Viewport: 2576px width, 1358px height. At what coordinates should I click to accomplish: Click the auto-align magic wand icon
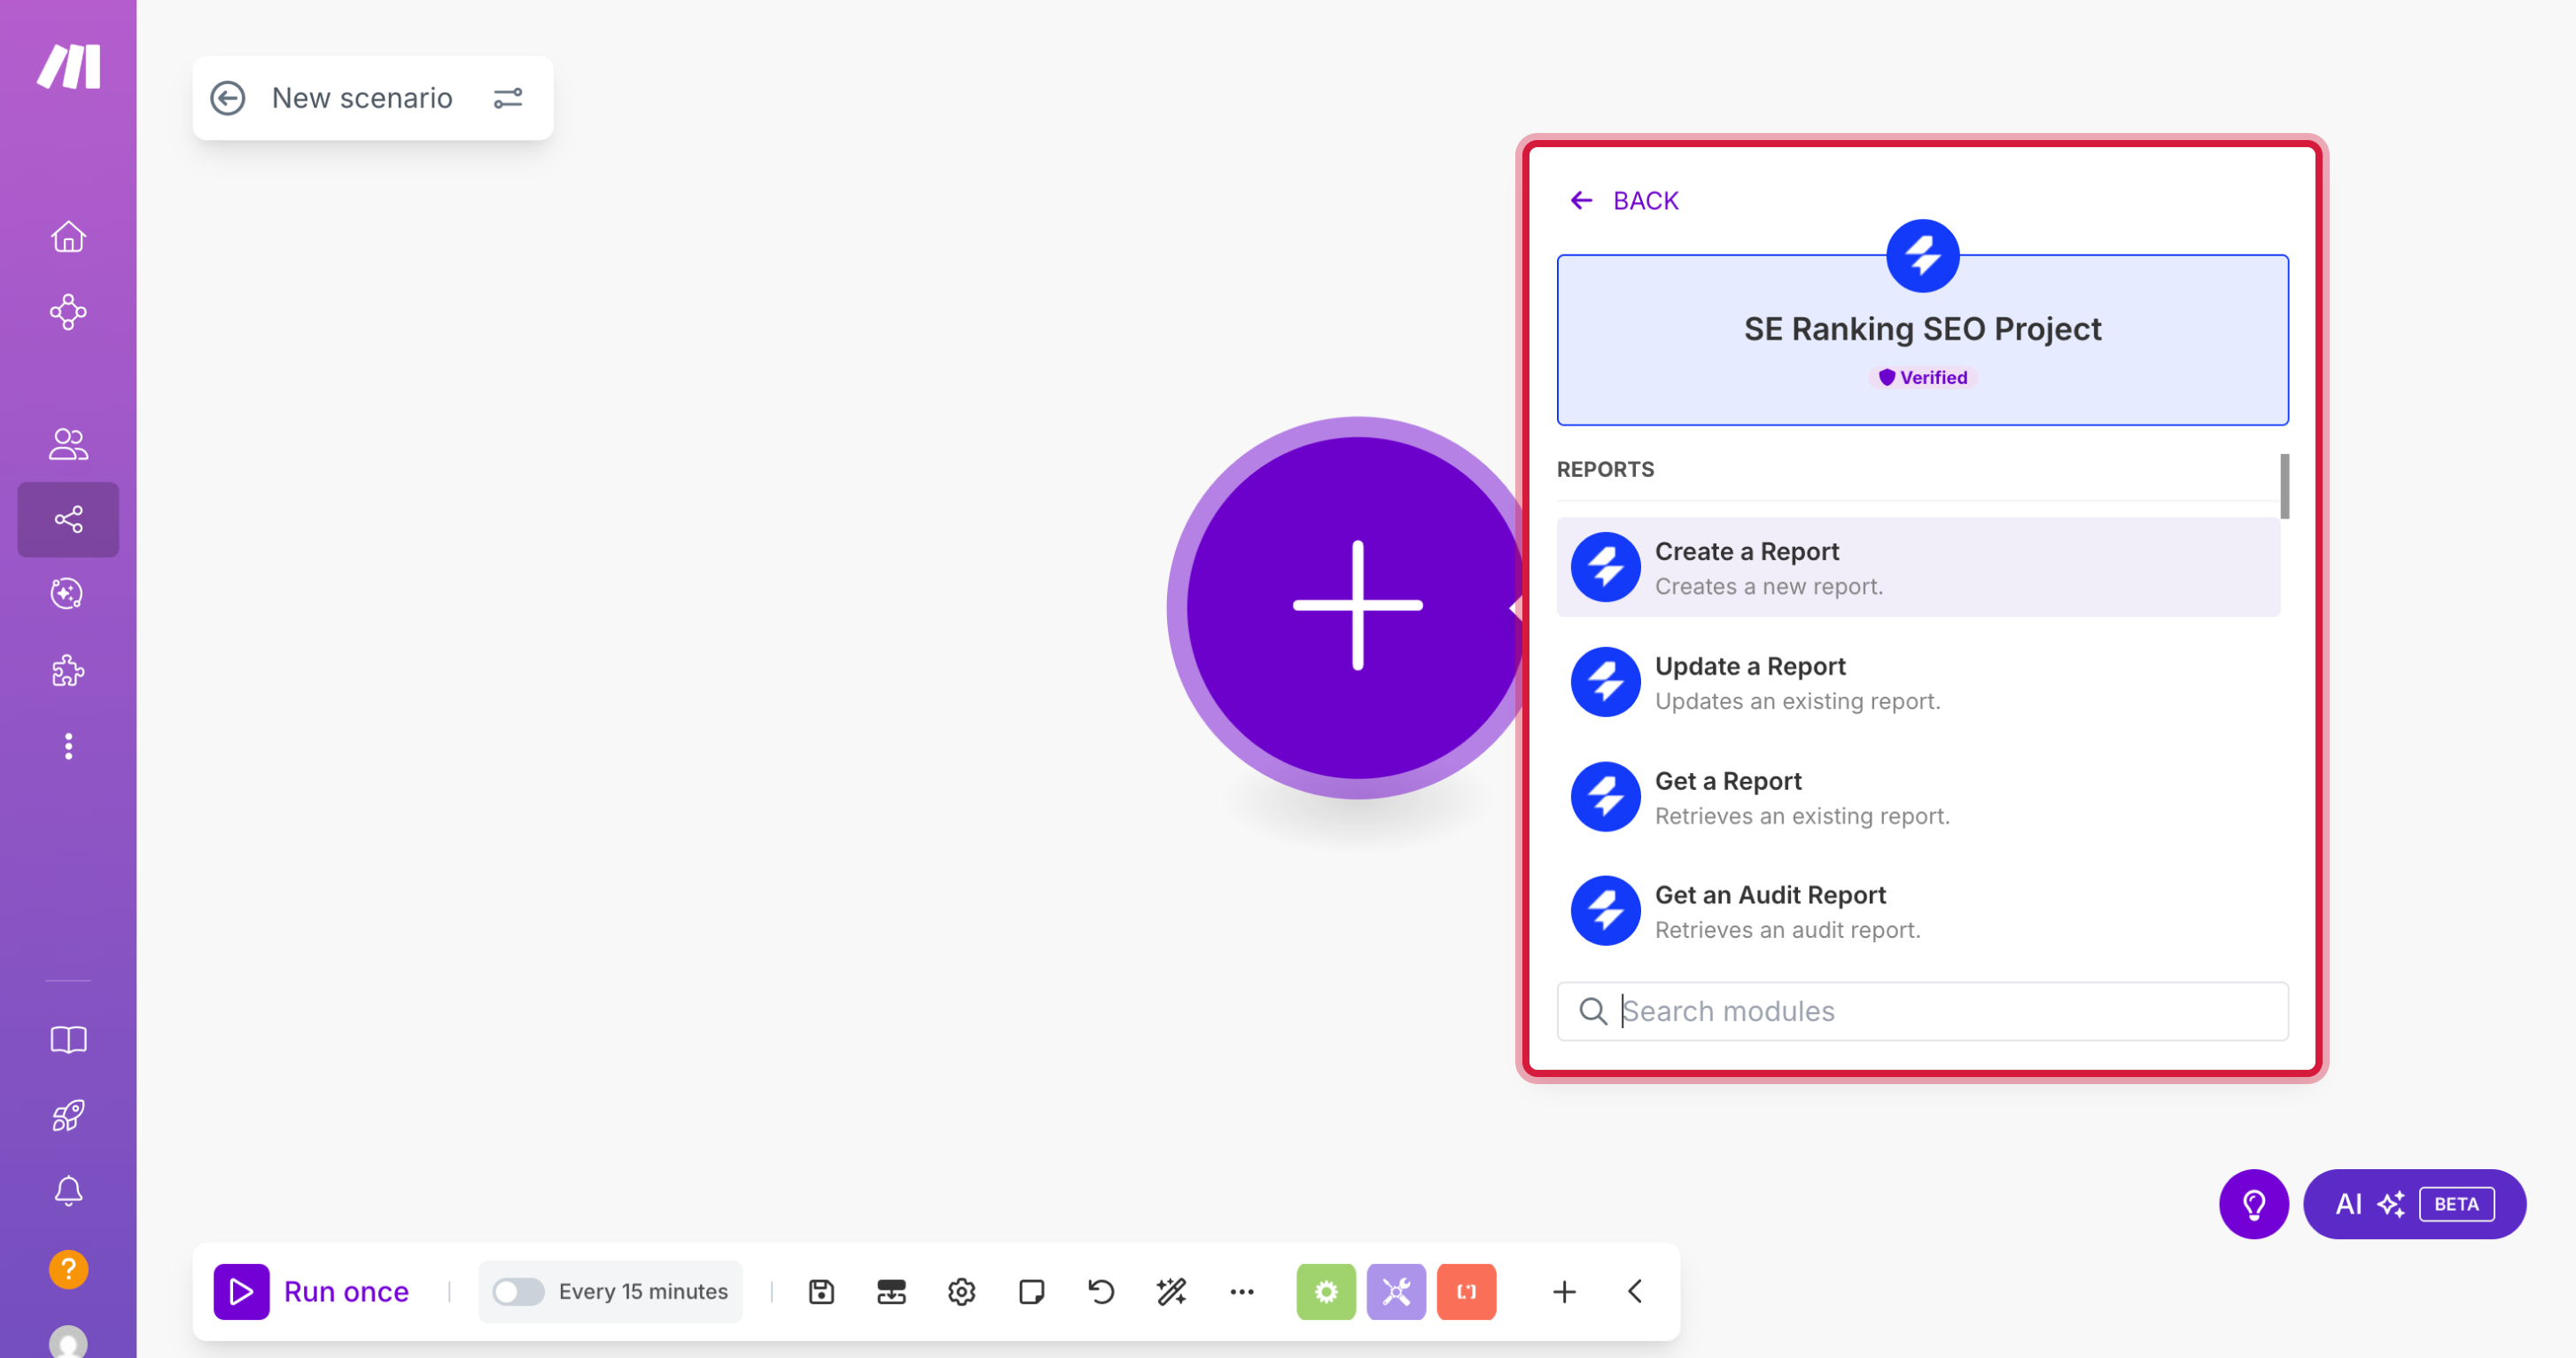tap(1171, 1291)
